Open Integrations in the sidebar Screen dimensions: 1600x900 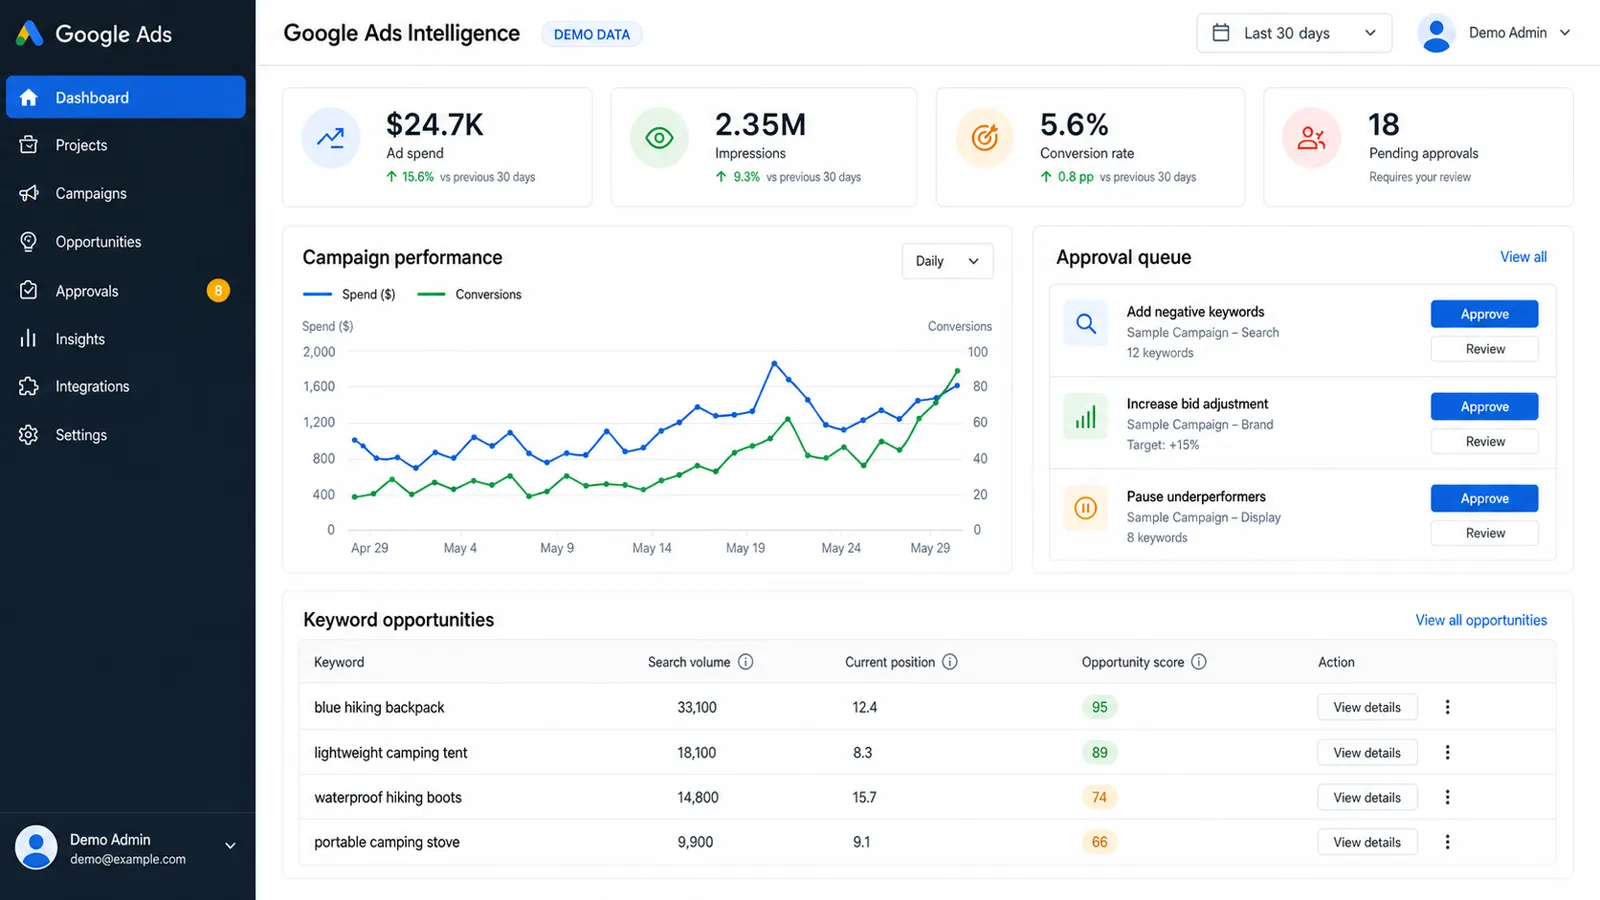point(126,386)
